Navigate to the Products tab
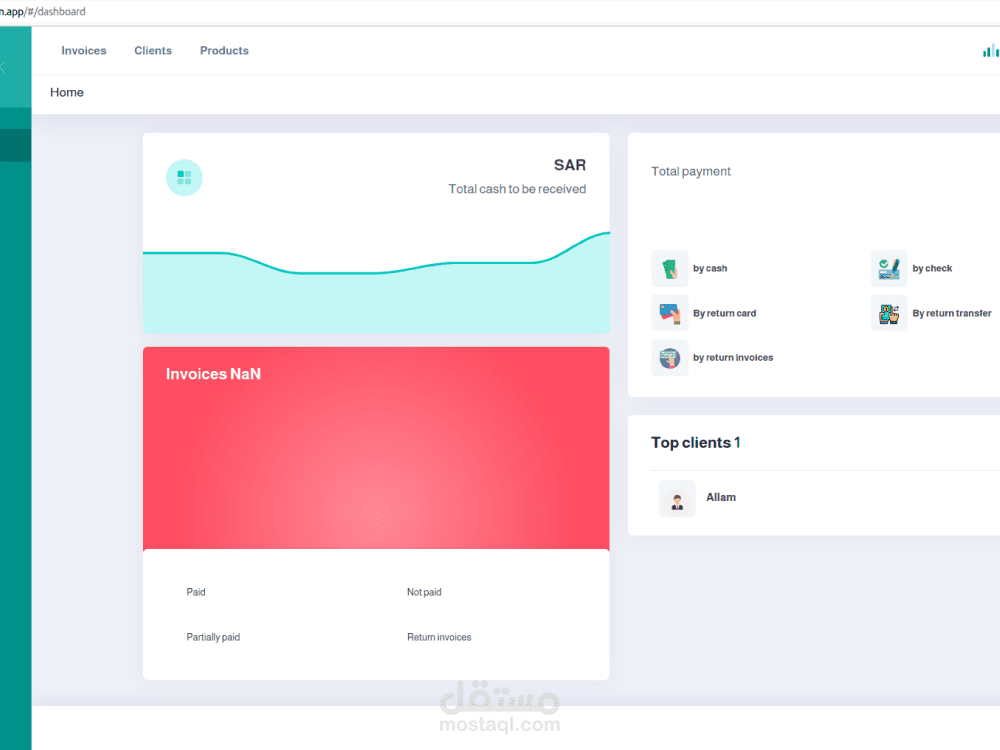Image resolution: width=1000 pixels, height=750 pixels. pos(224,50)
